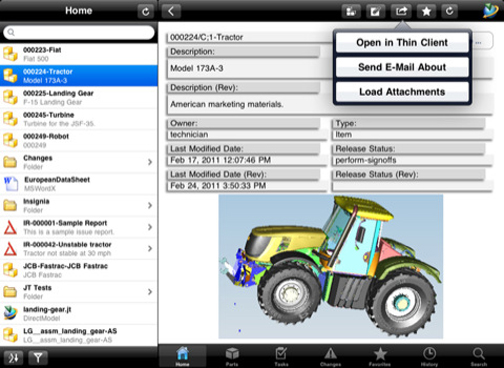Add item to favorites with star icon

click(426, 11)
